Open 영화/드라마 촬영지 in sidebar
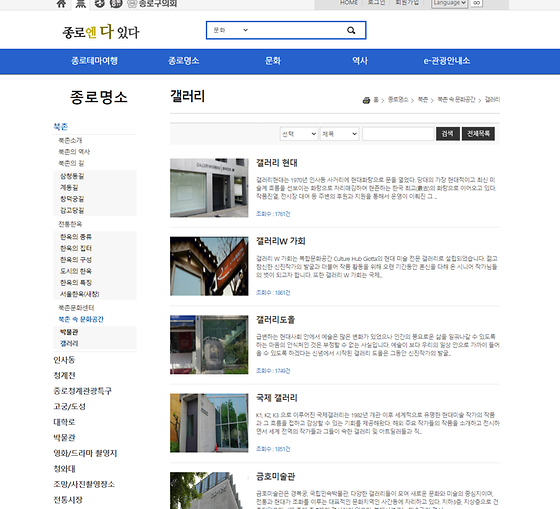This screenshot has width=560, height=509. click(x=85, y=453)
